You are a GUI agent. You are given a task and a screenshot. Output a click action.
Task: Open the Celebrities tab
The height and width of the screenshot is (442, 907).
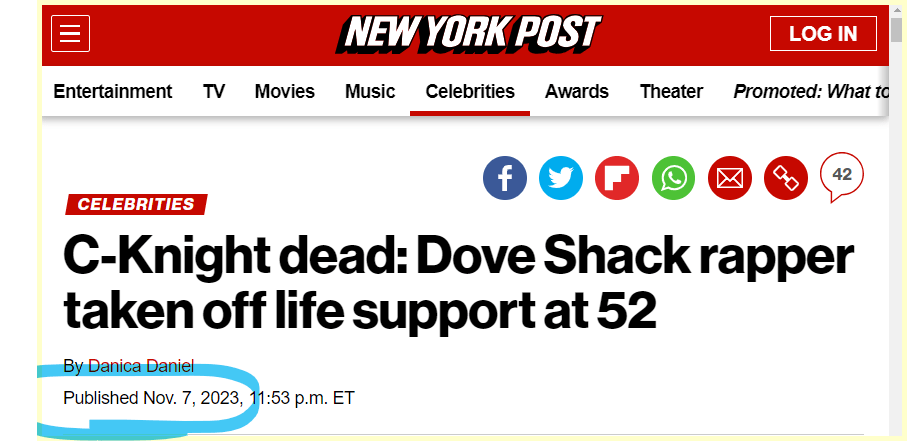click(x=470, y=91)
